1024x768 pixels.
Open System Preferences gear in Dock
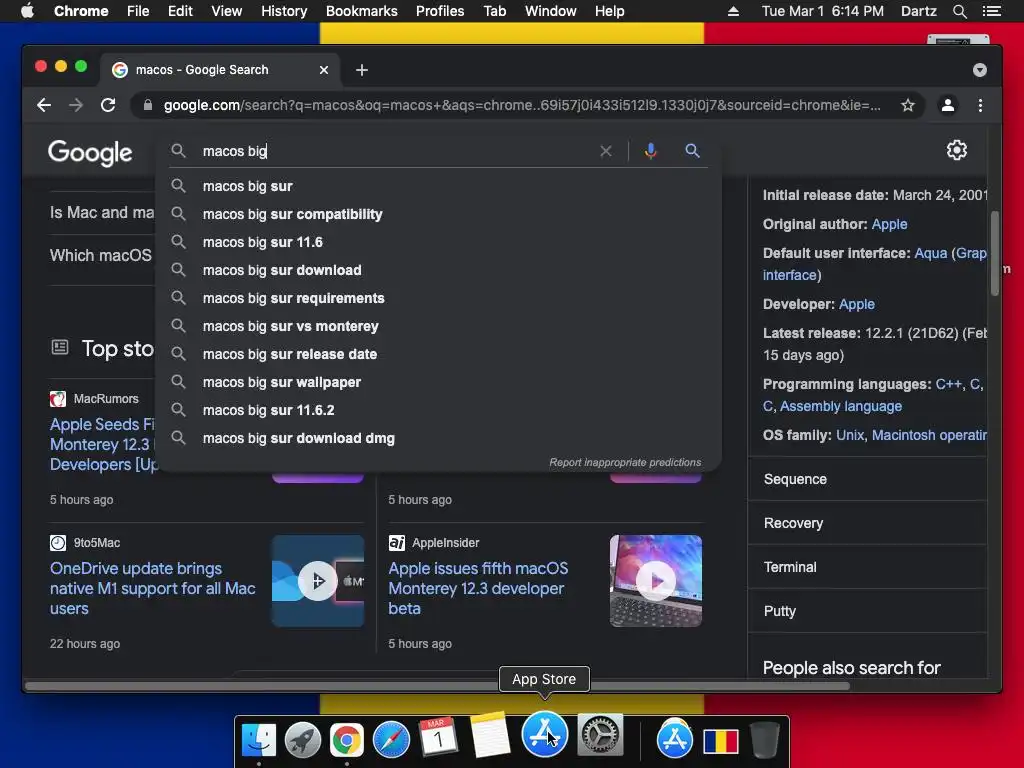pos(600,735)
